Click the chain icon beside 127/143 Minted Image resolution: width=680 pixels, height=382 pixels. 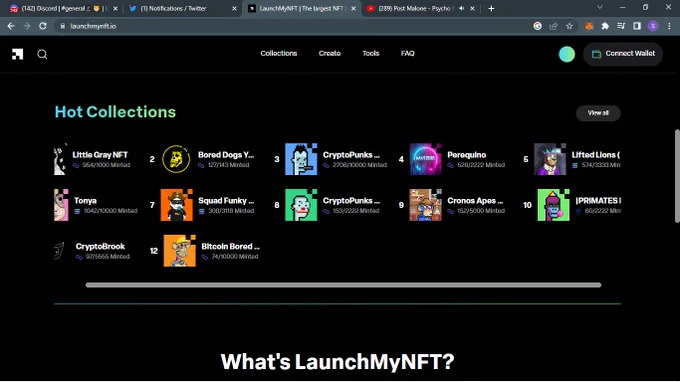tap(201, 166)
